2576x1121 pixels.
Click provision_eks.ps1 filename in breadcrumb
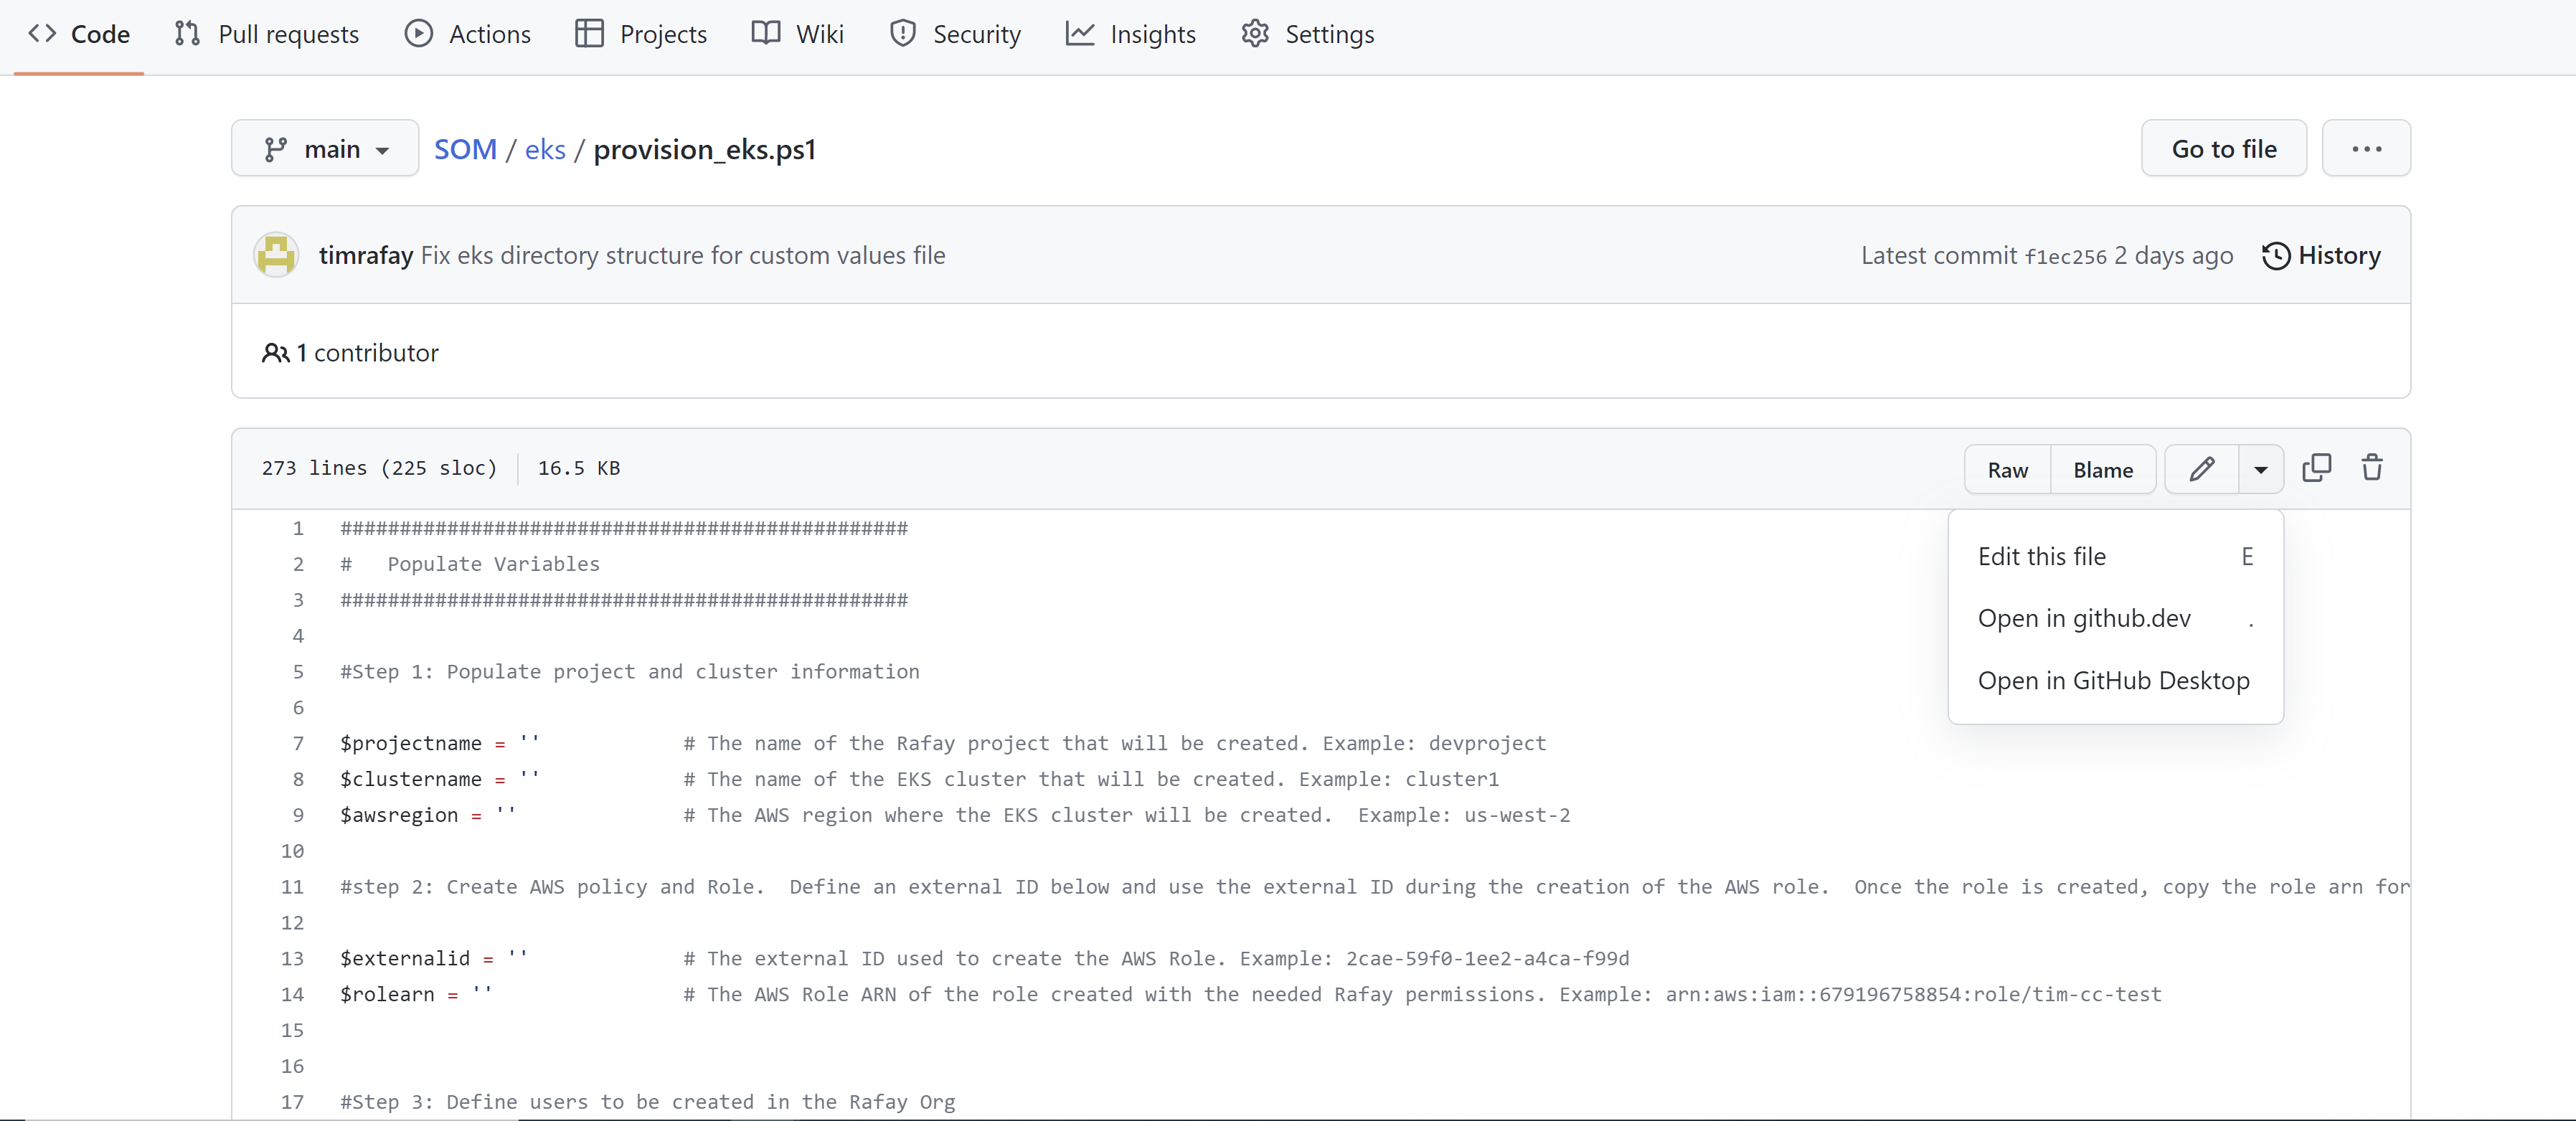point(705,149)
